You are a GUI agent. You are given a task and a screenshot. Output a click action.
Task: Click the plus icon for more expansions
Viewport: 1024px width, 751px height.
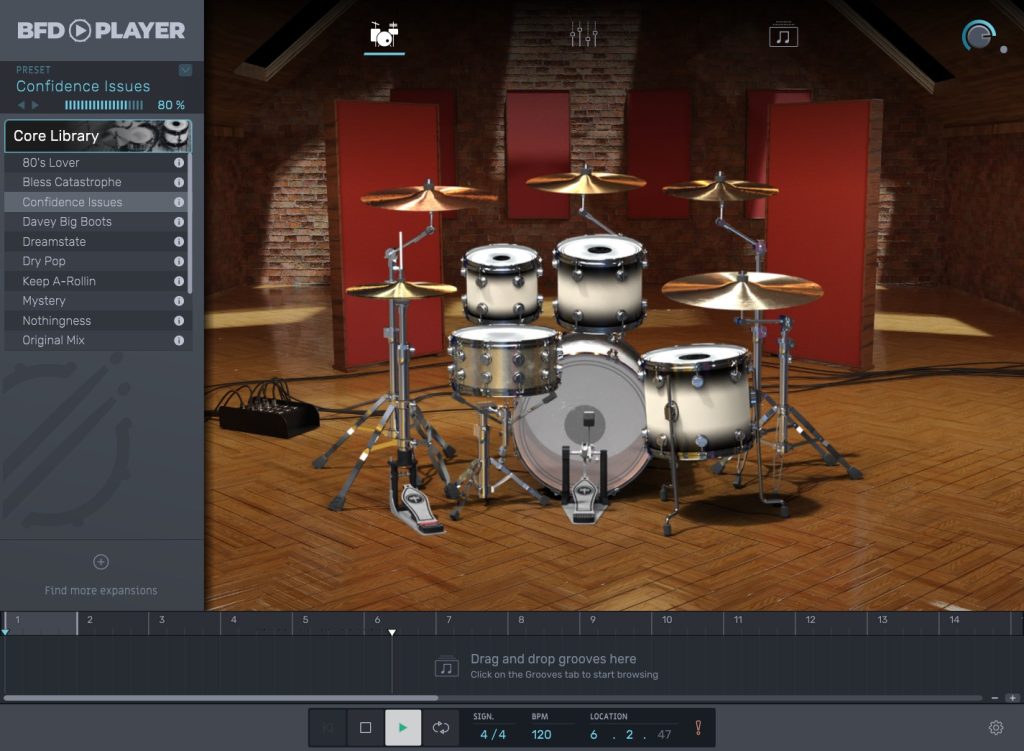coord(101,562)
